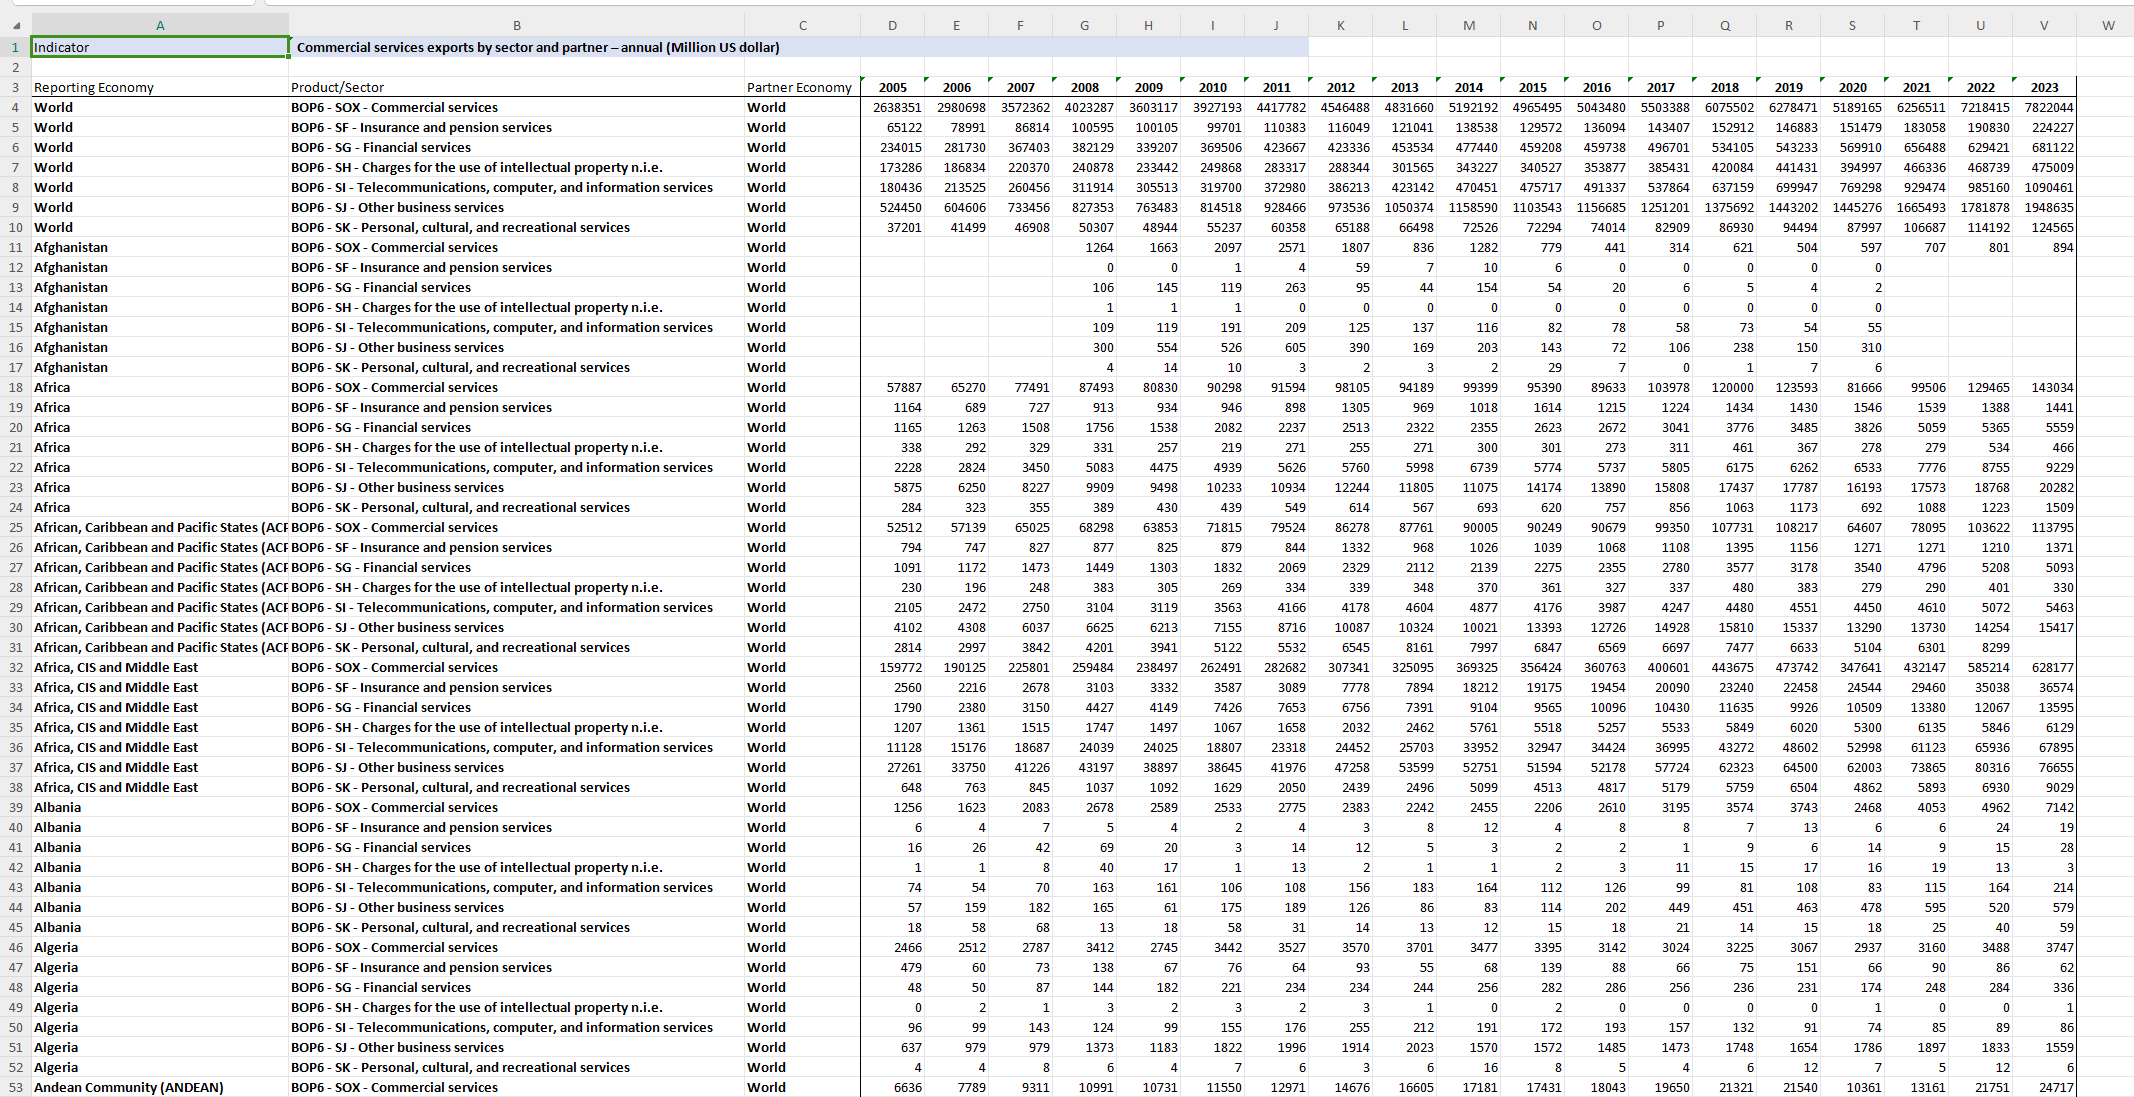Click the Commercial services exports title cell
The width and height of the screenshot is (2134, 1097).
538,47
